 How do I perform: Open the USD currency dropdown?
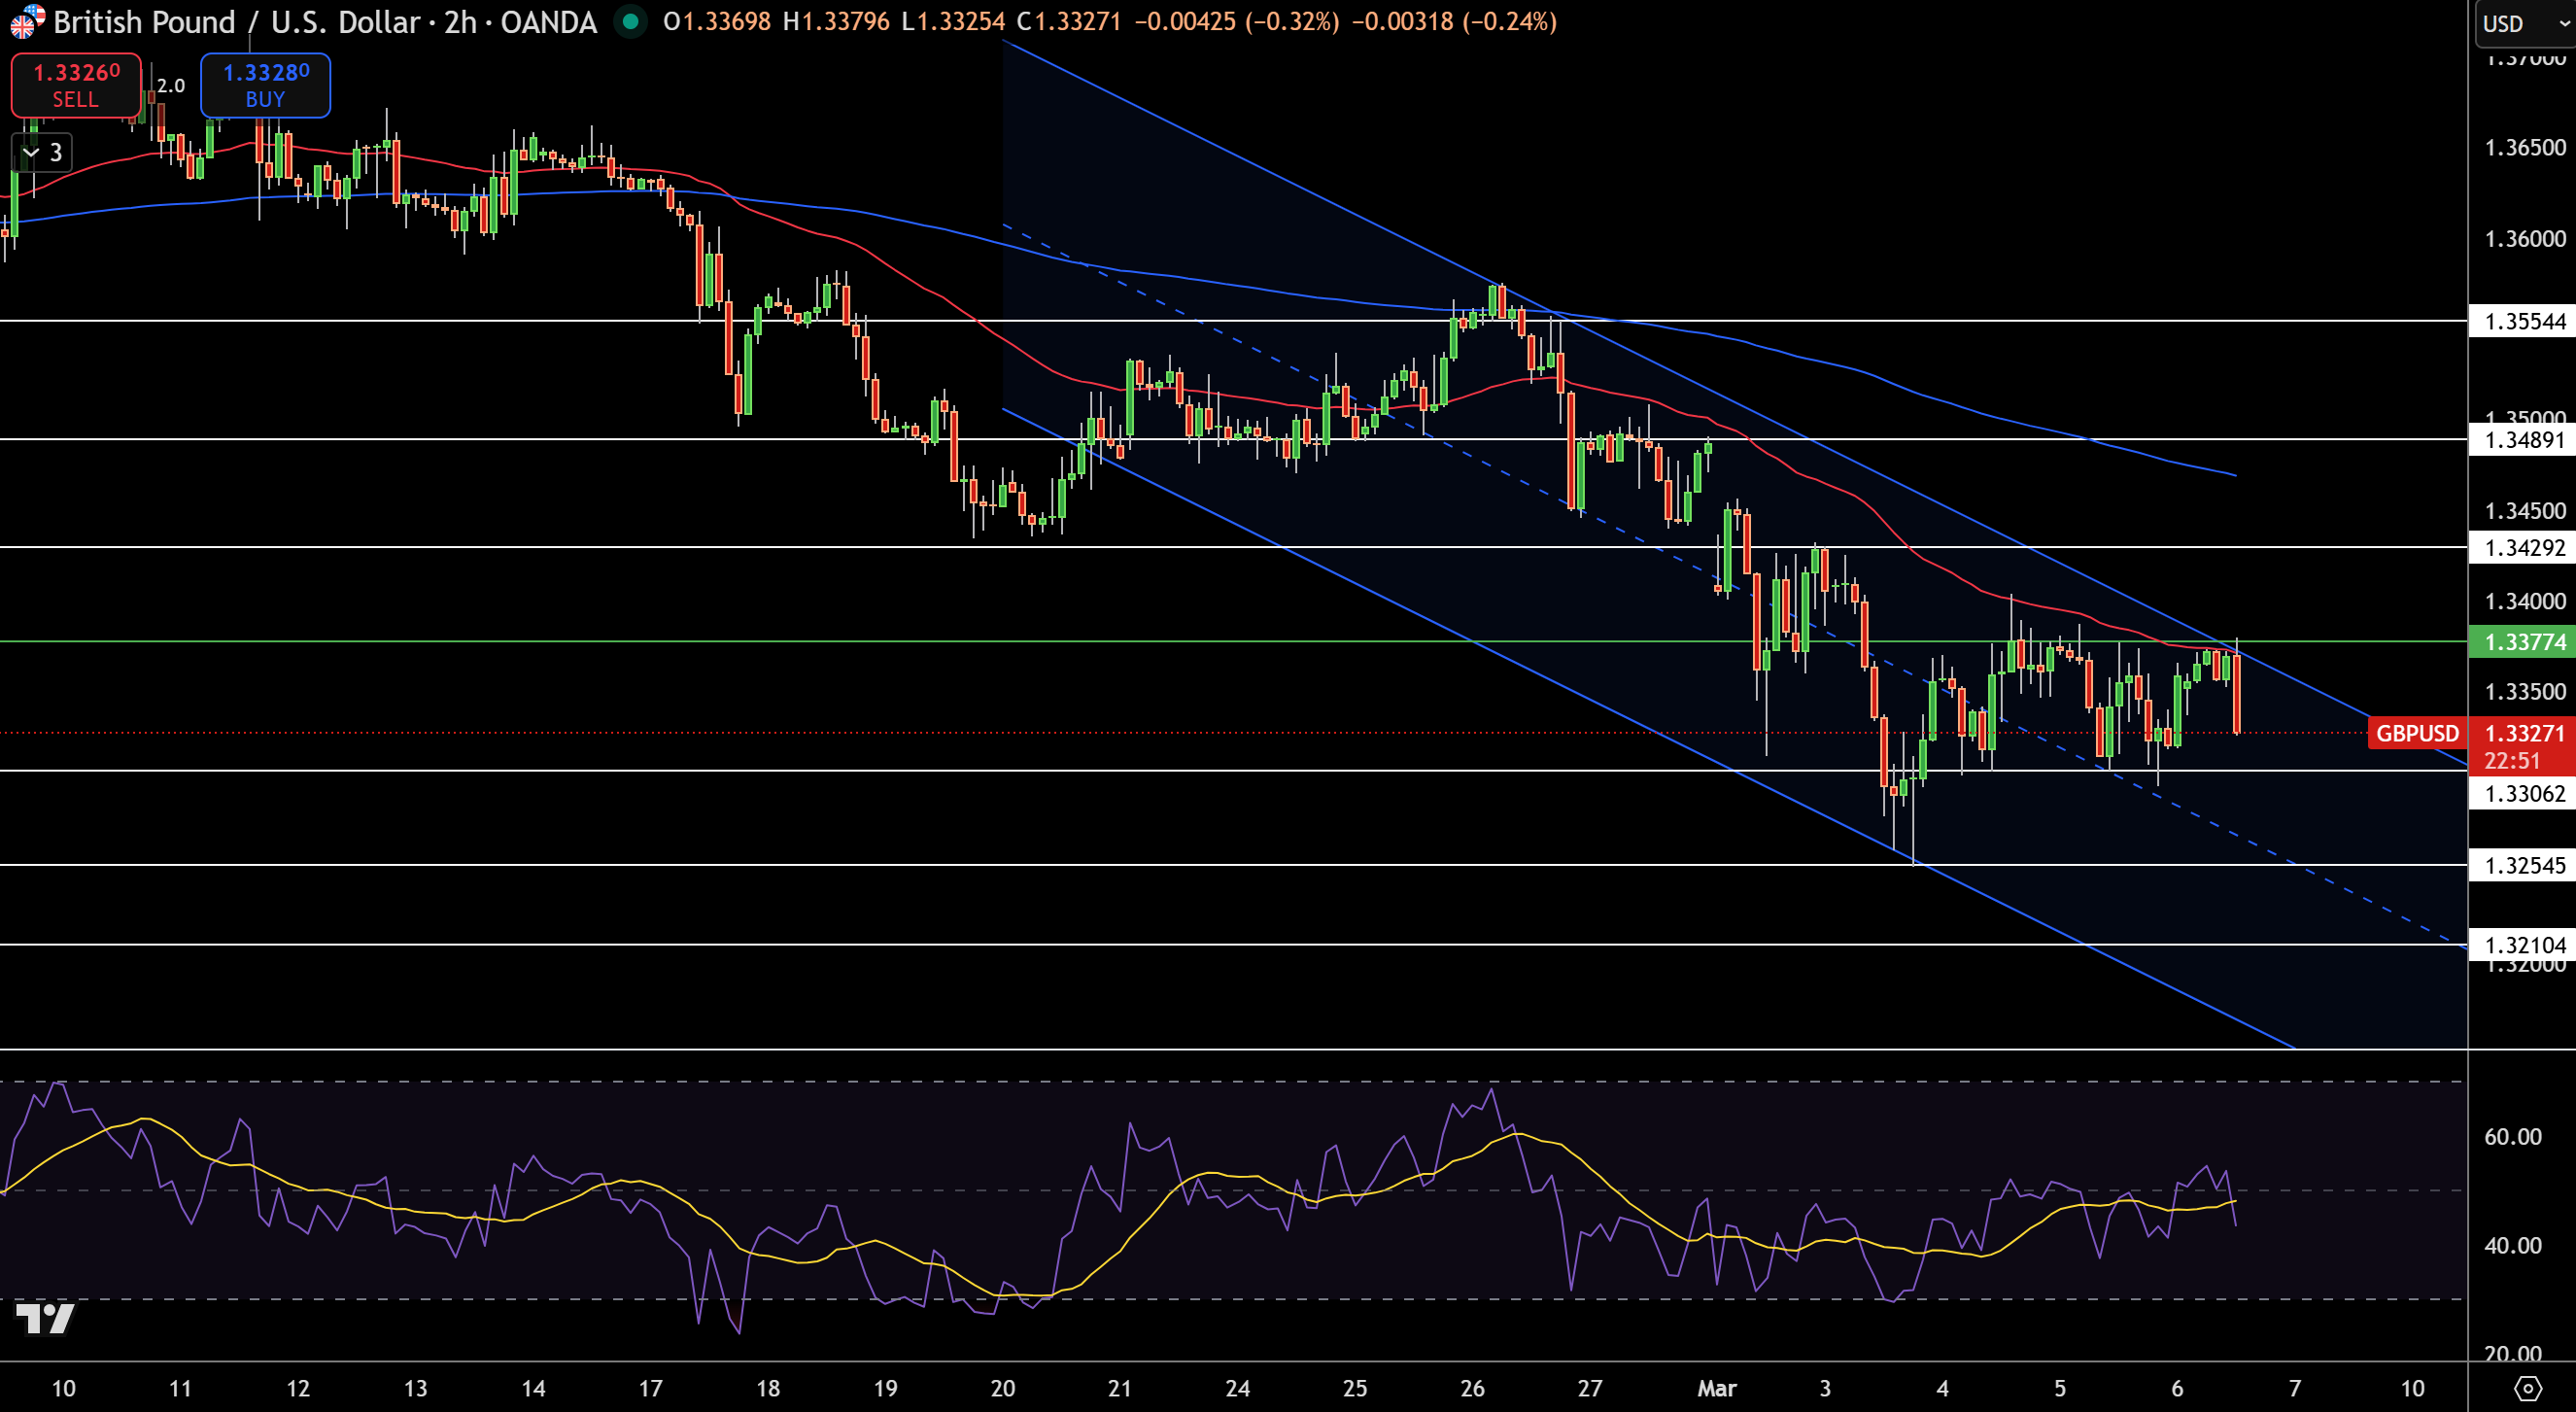pos(2525,22)
